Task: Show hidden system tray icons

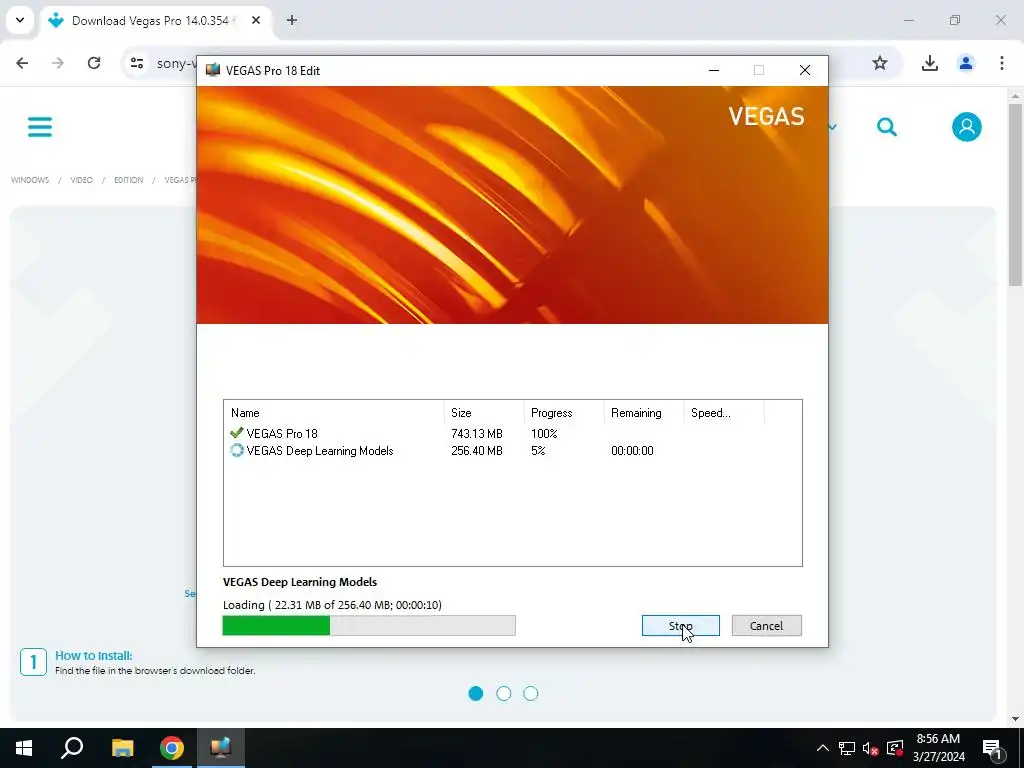Action: point(823,748)
